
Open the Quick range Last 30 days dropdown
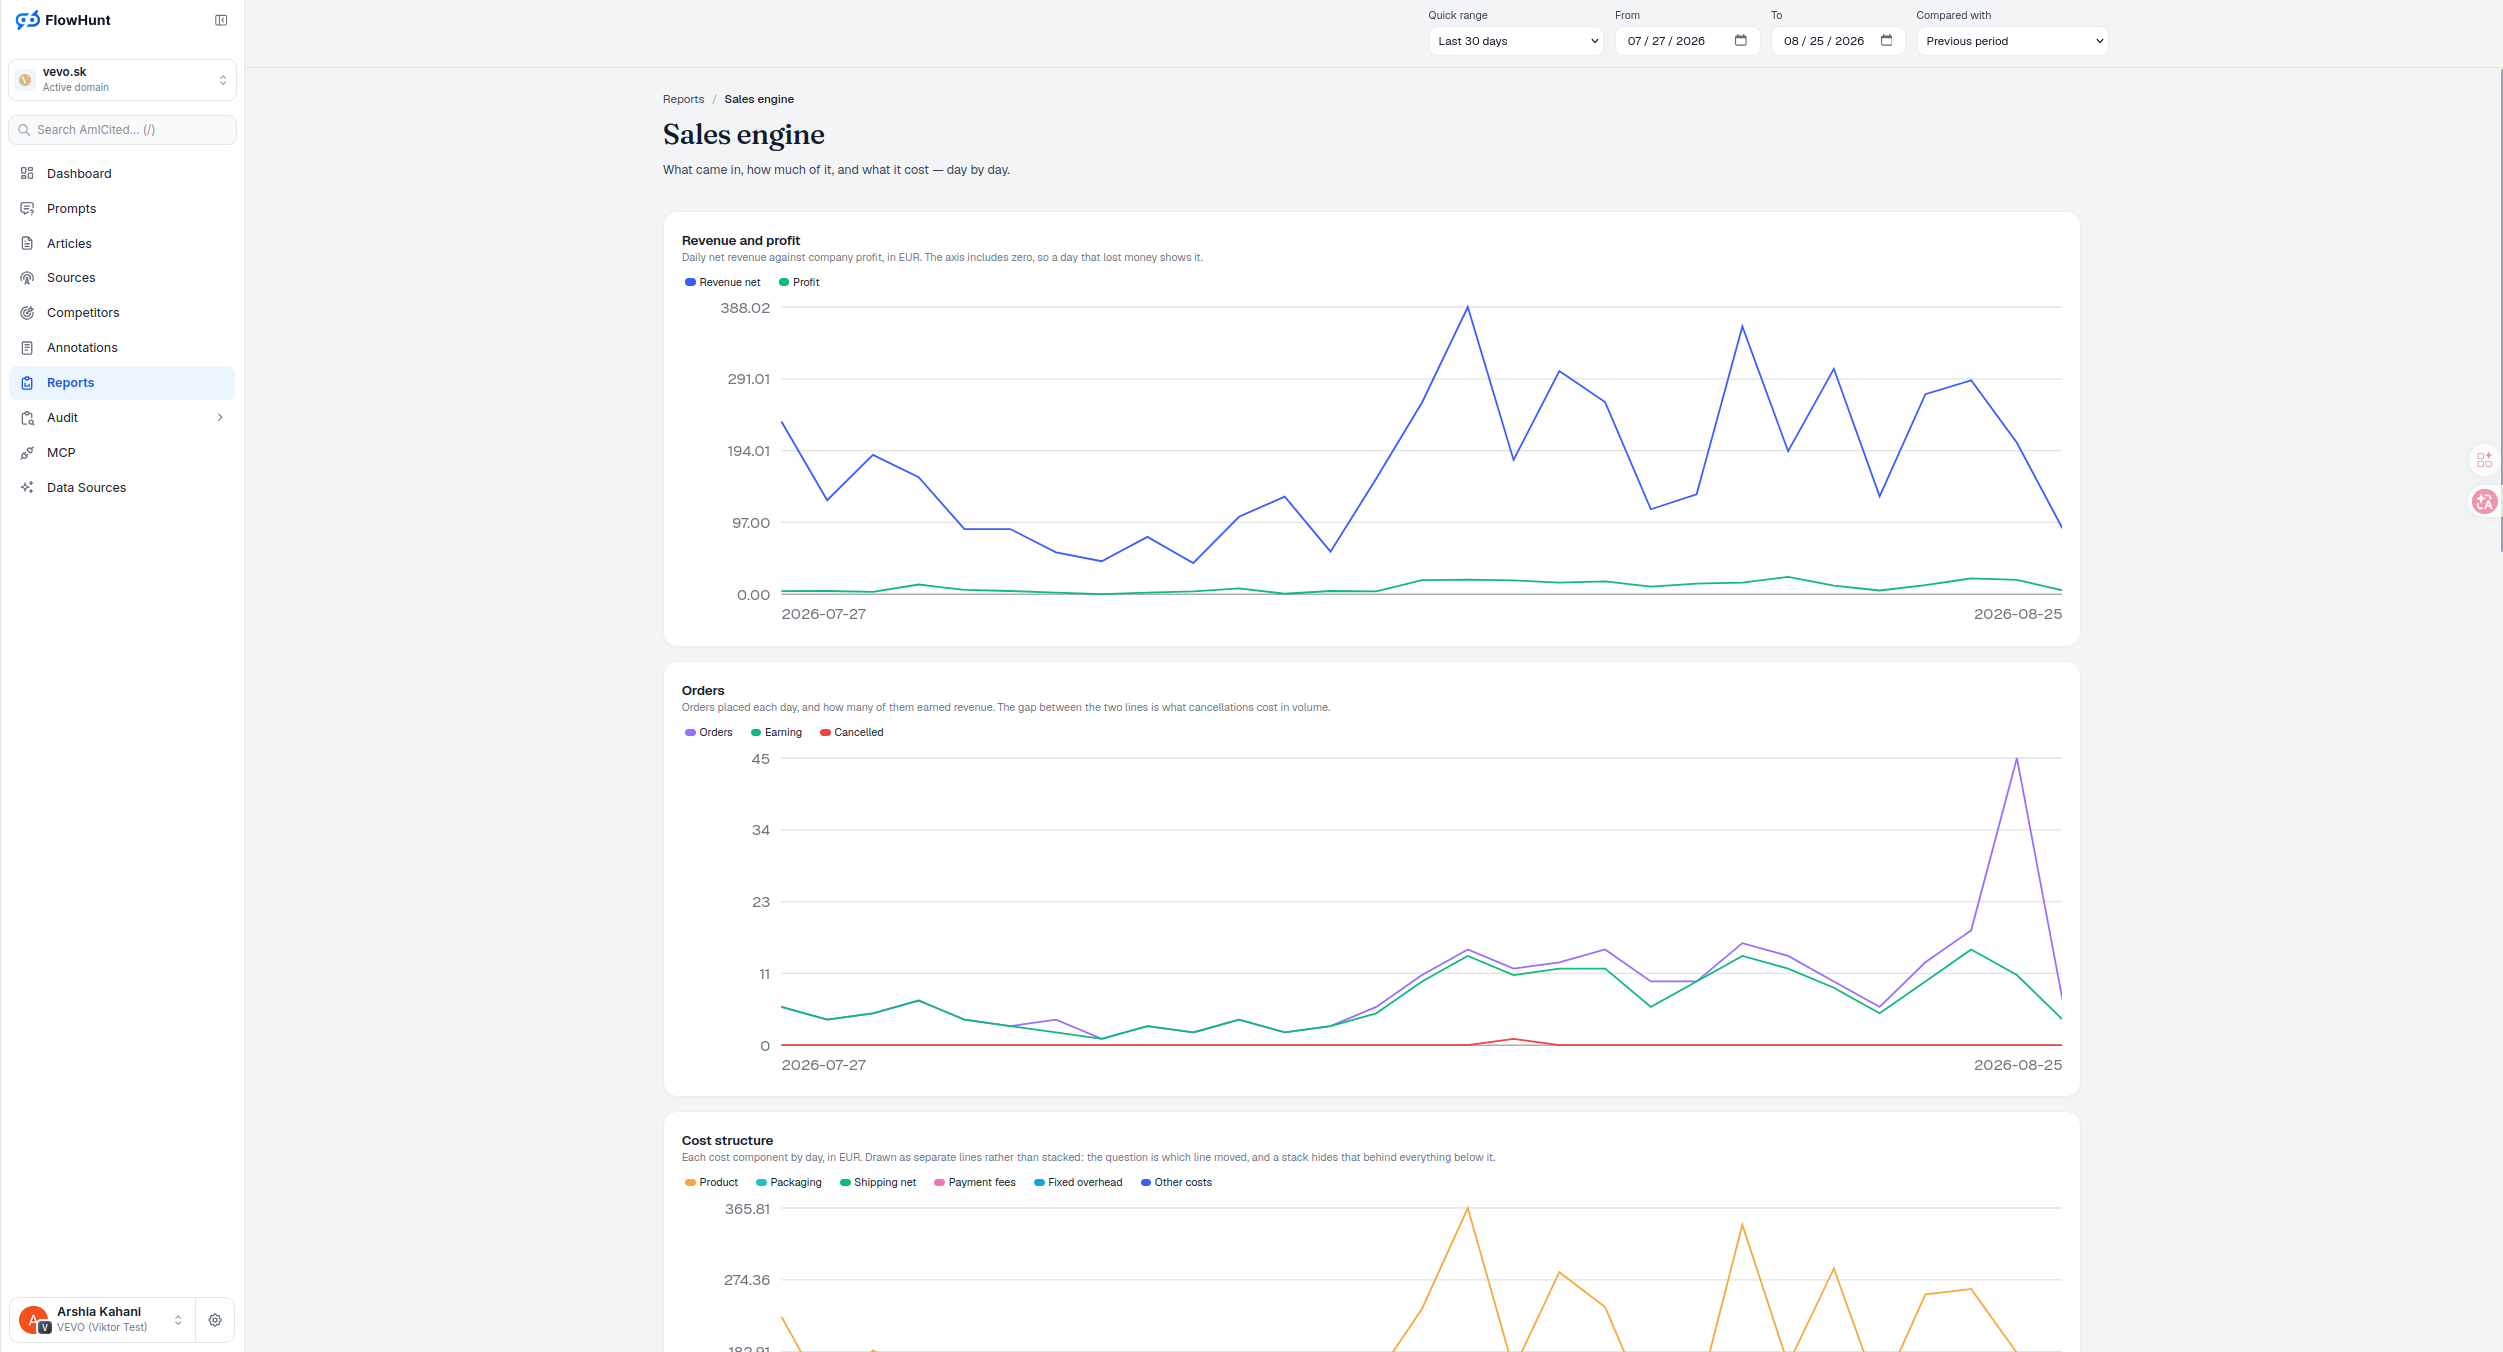click(1515, 41)
